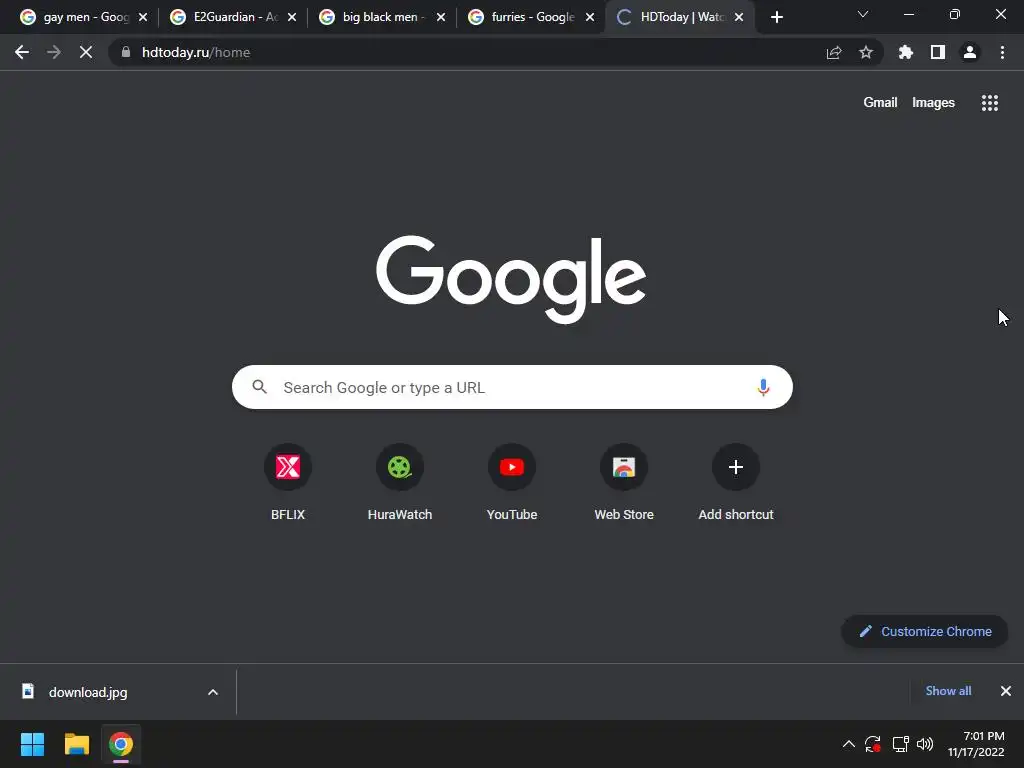Open the volume control in system tray
Image resolution: width=1024 pixels, height=768 pixels.
pyautogui.click(x=925, y=744)
